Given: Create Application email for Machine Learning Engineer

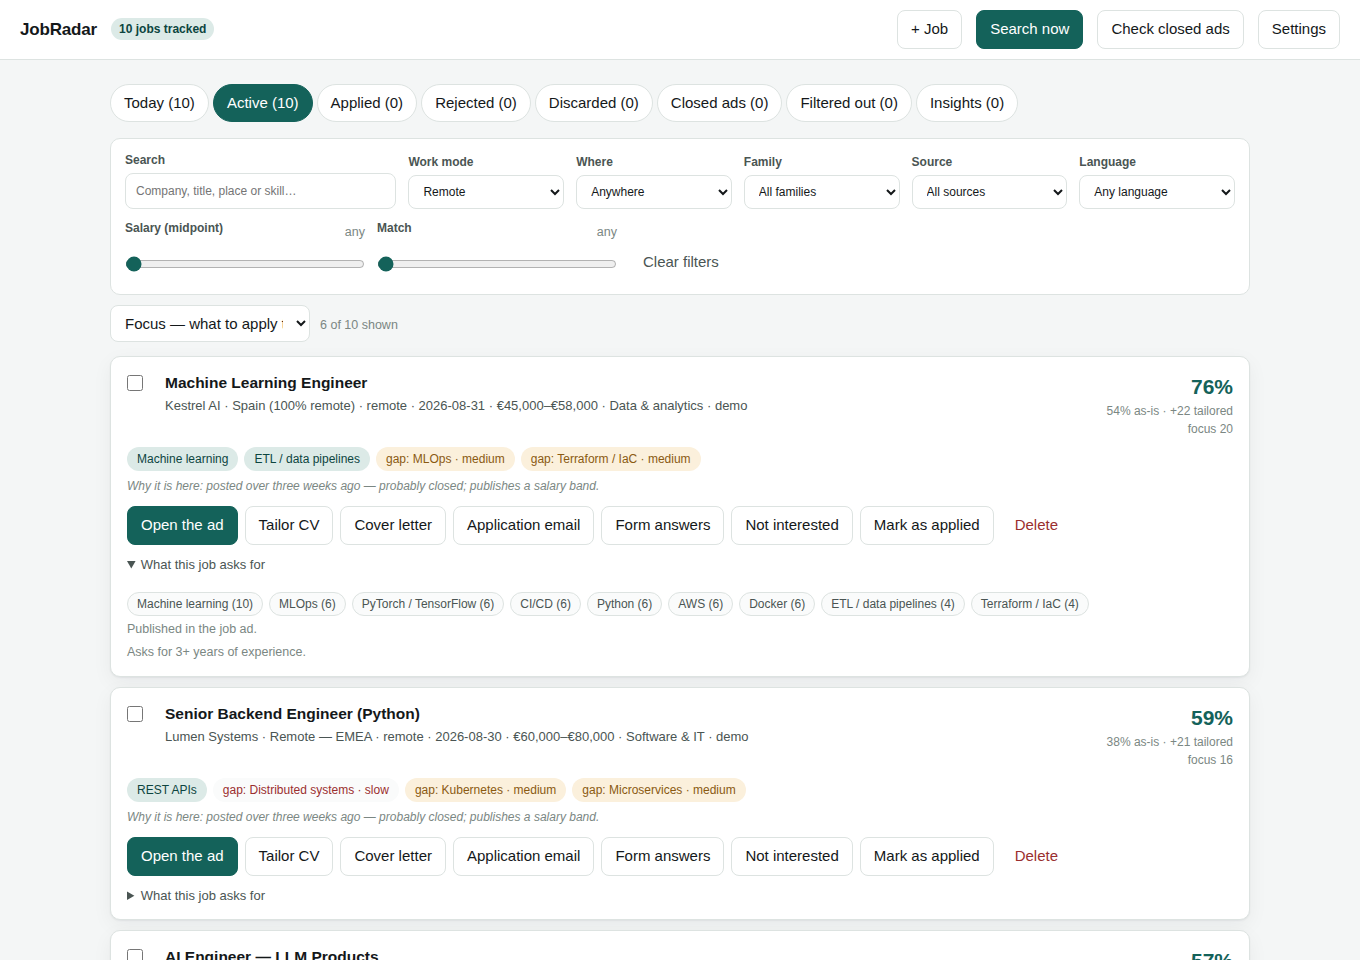Looking at the screenshot, I should [523, 525].
